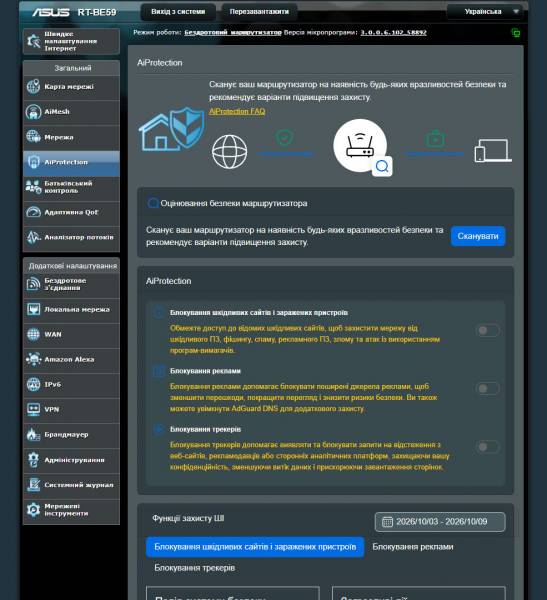
Task: Click the router scan magnifier icon
Action: click(382, 166)
